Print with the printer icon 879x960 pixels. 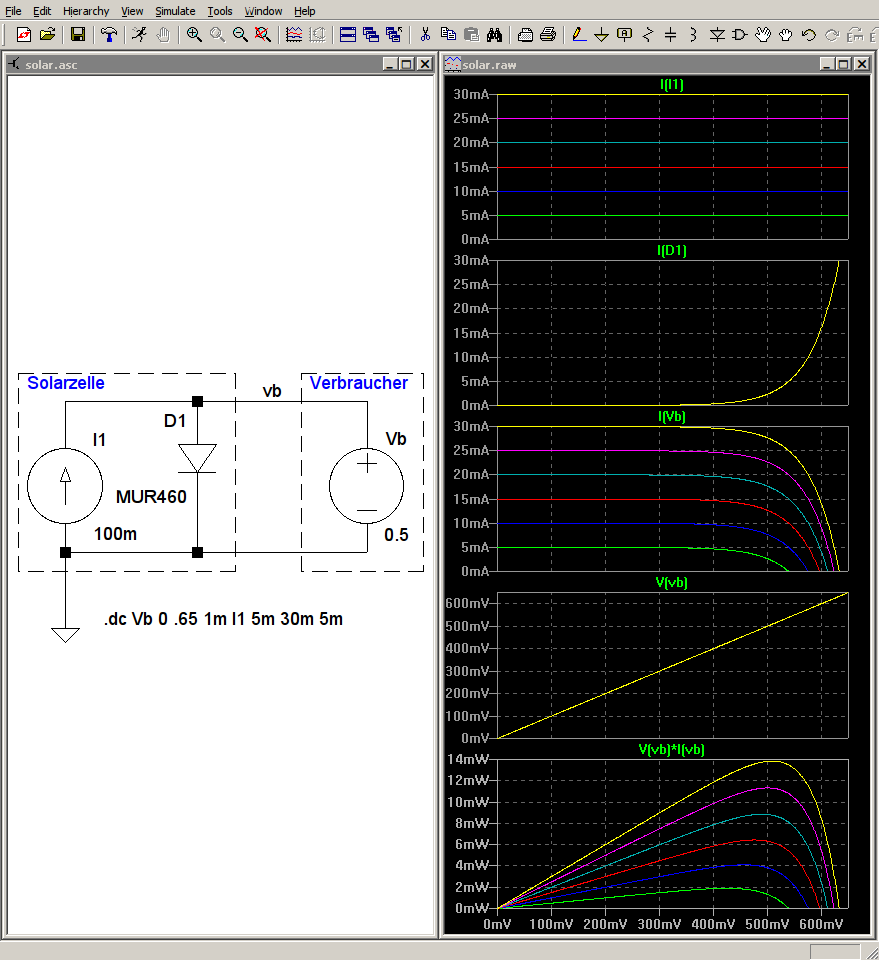click(548, 34)
